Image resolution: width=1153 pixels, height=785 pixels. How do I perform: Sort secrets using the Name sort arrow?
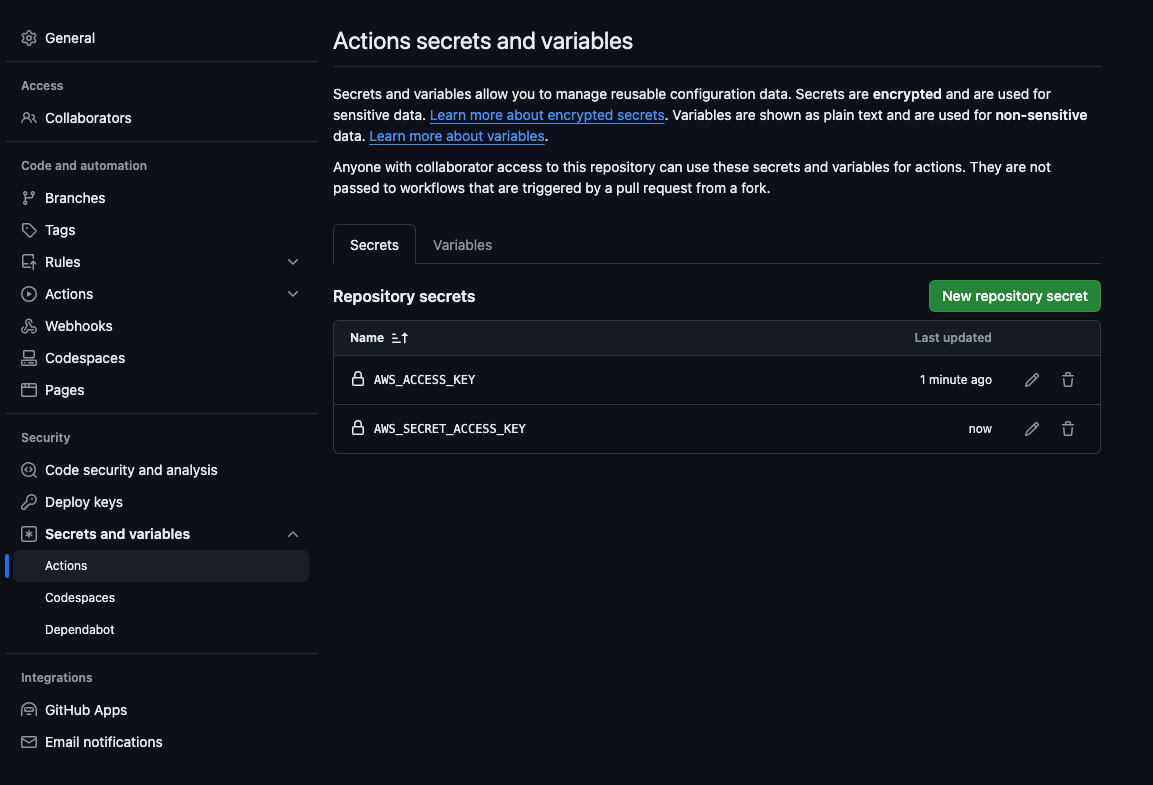(x=399, y=338)
